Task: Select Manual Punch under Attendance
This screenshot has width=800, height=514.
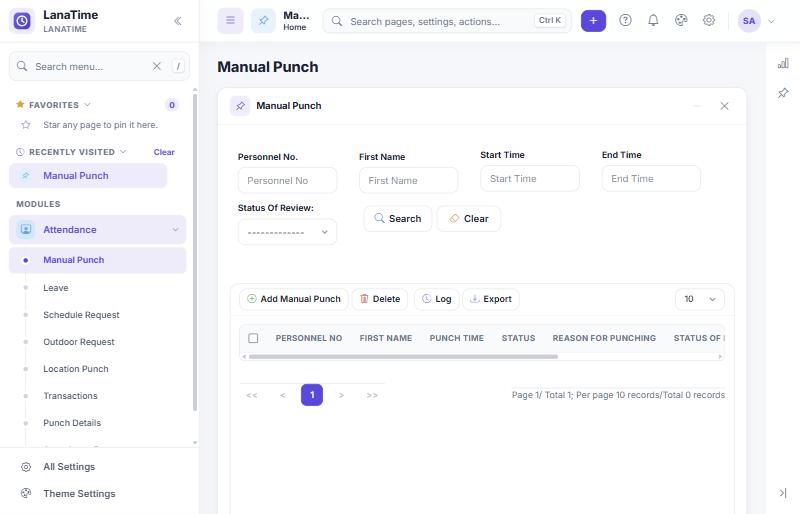Action: [x=97, y=260]
